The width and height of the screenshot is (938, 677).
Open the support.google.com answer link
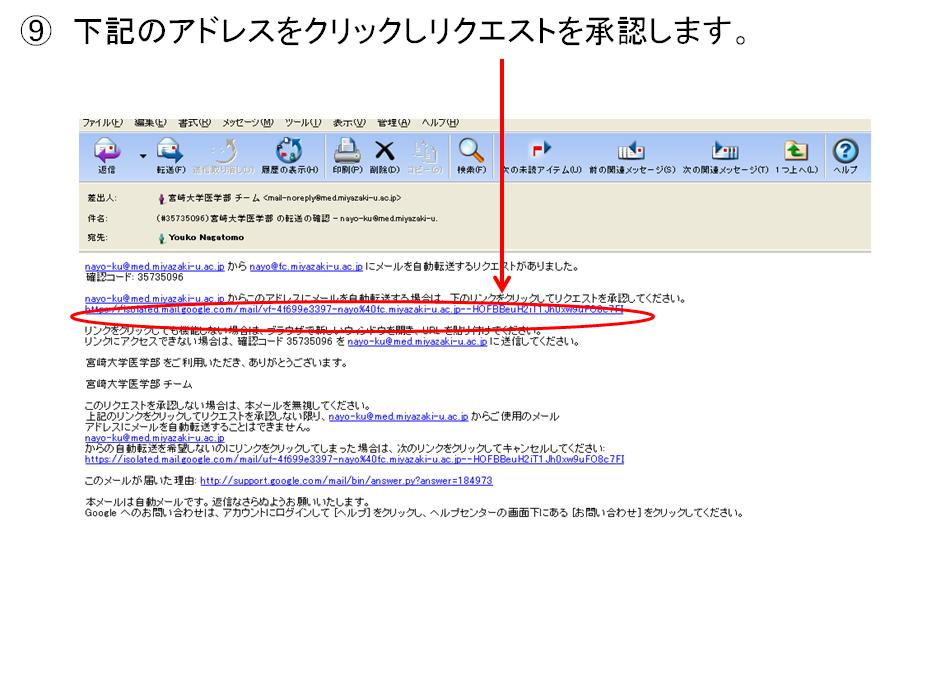click(x=346, y=480)
